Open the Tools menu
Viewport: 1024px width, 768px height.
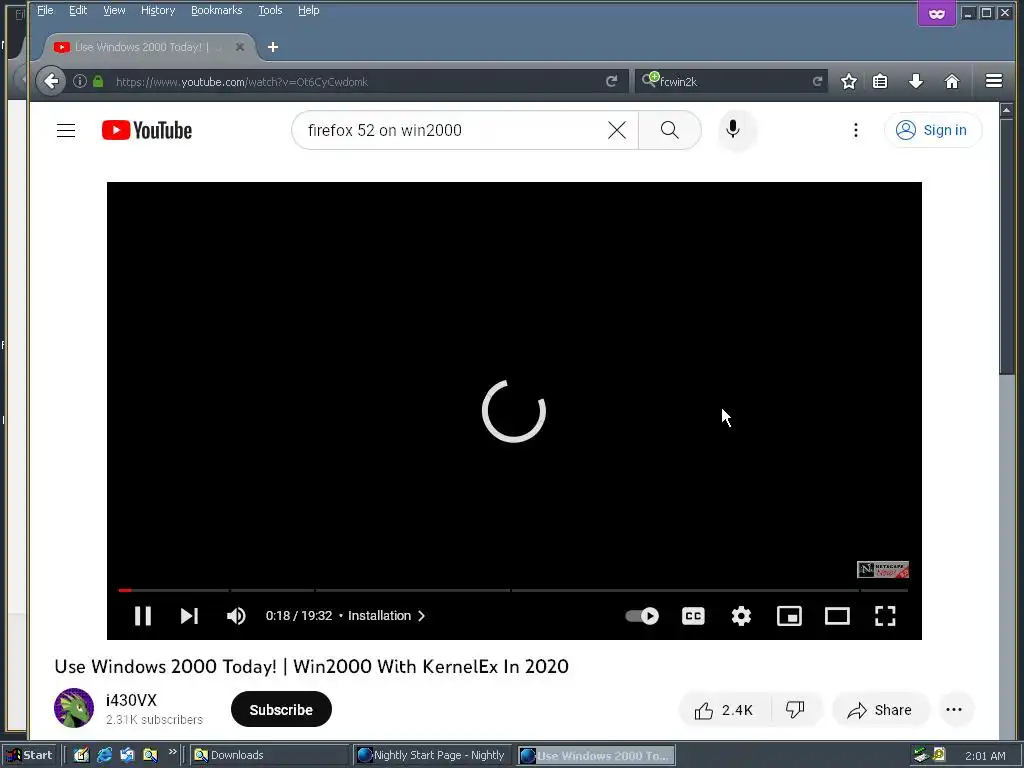click(270, 10)
